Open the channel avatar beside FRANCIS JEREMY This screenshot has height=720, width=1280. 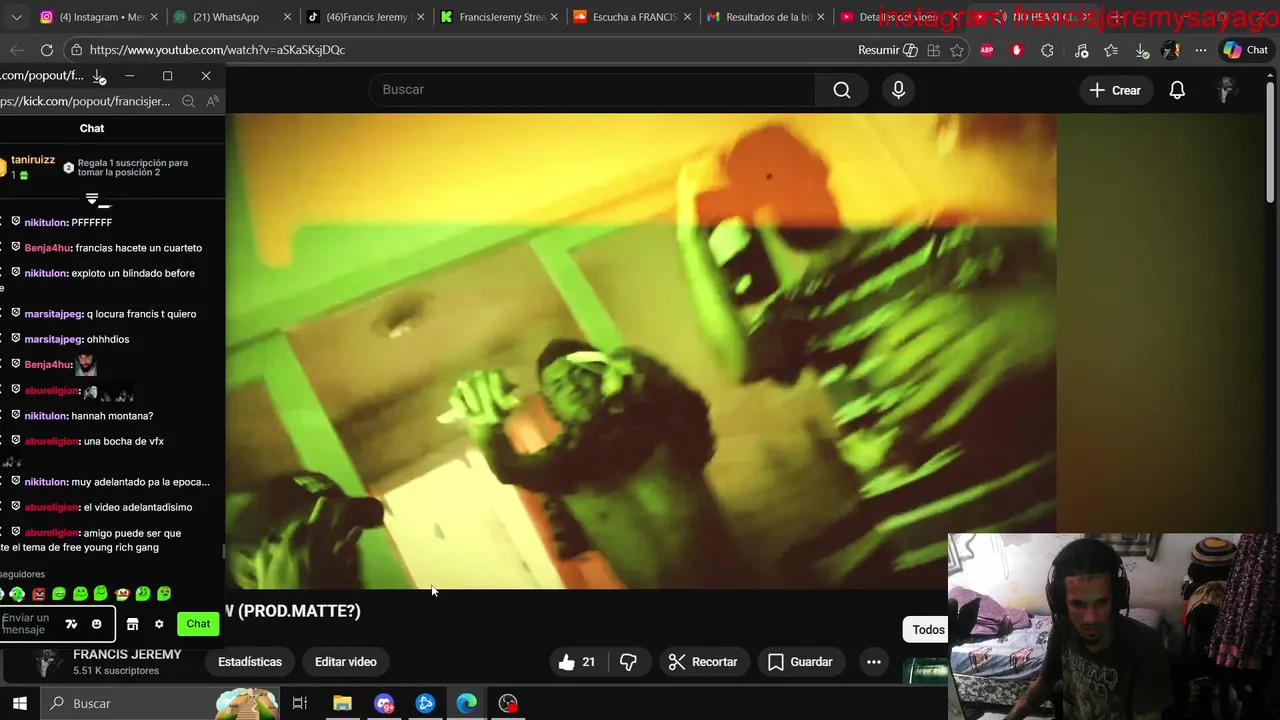(46, 662)
